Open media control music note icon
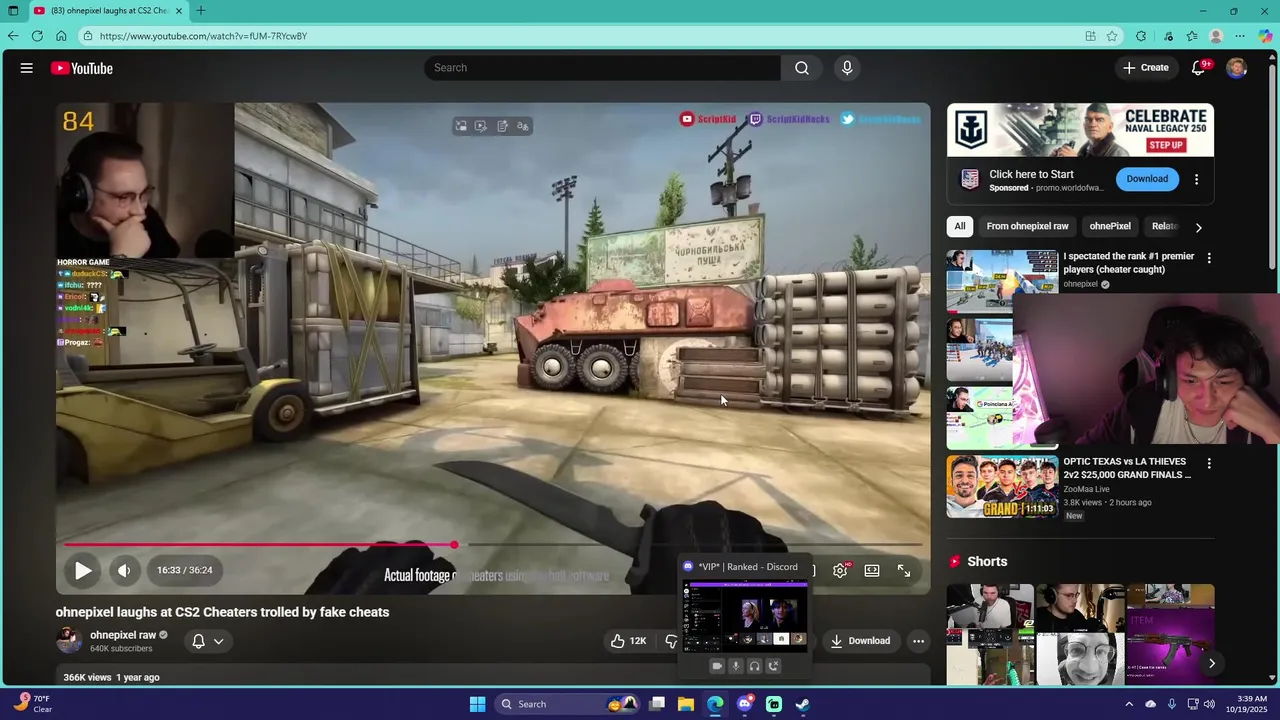1280x720 pixels. (x=1168, y=36)
